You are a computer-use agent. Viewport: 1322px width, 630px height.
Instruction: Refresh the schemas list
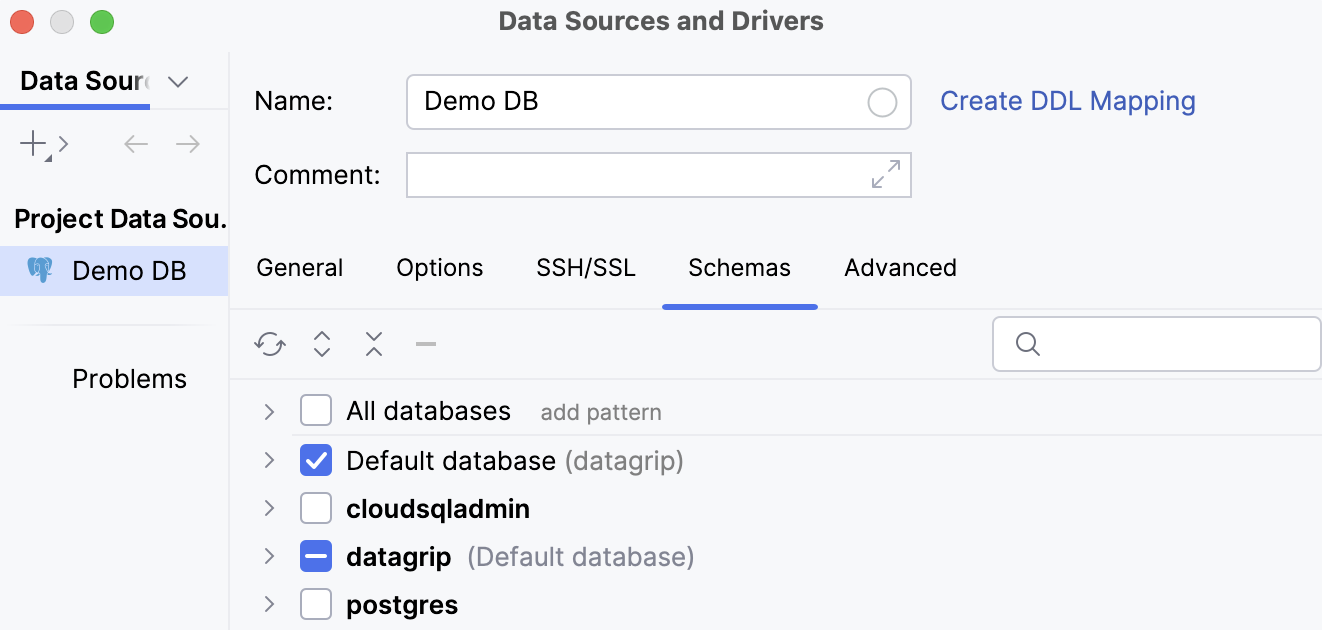(269, 343)
